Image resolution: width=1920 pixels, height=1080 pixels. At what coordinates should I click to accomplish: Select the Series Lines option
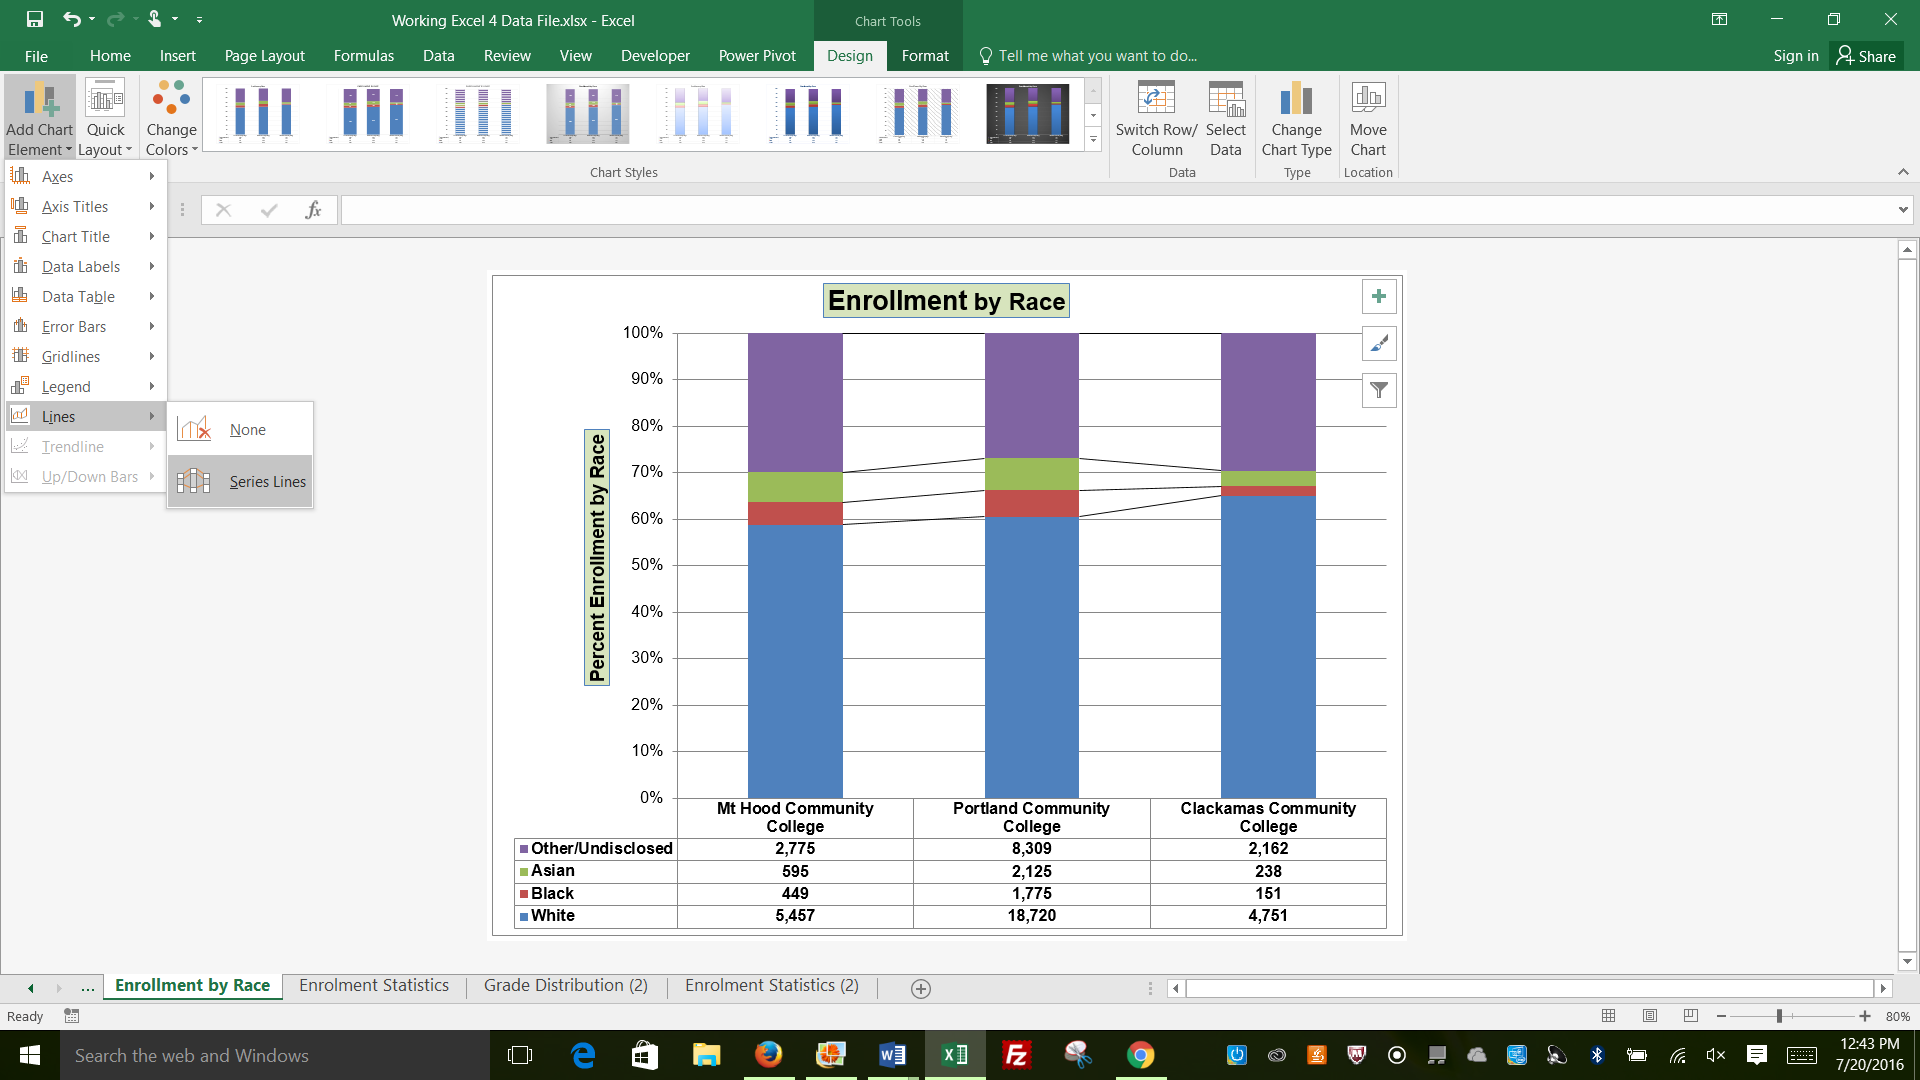(x=268, y=480)
